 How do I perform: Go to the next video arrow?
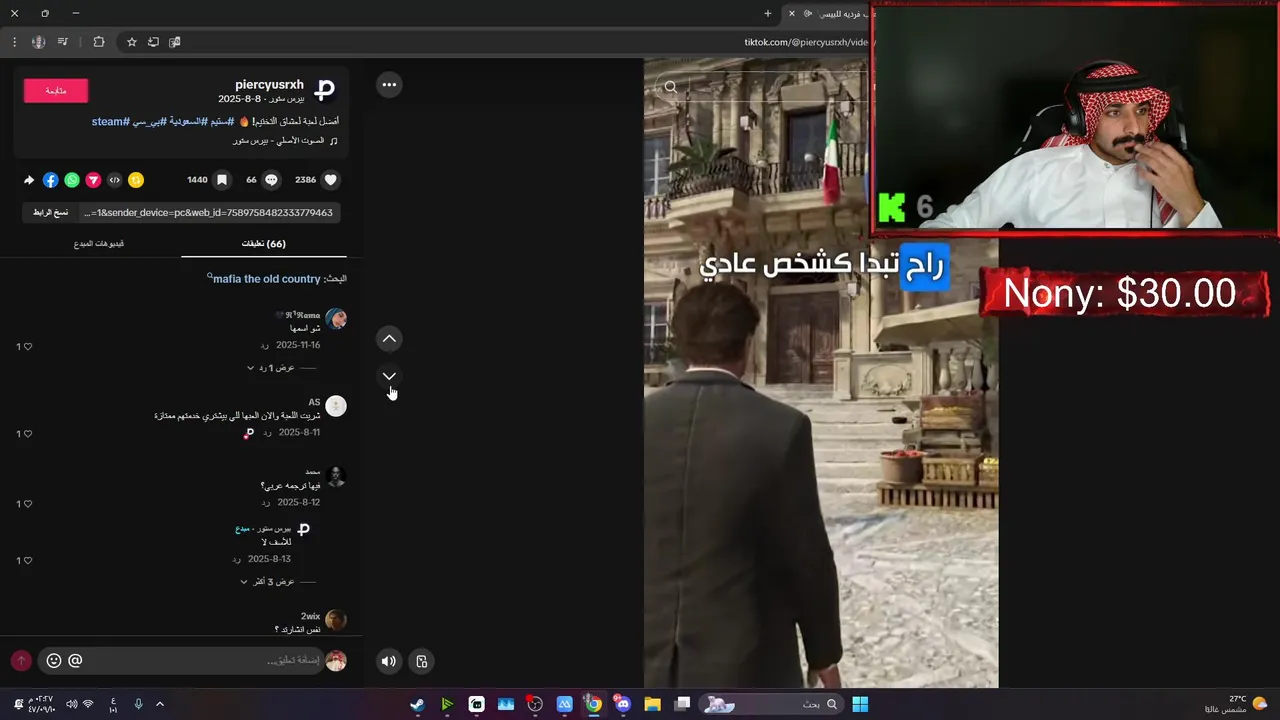tap(389, 376)
